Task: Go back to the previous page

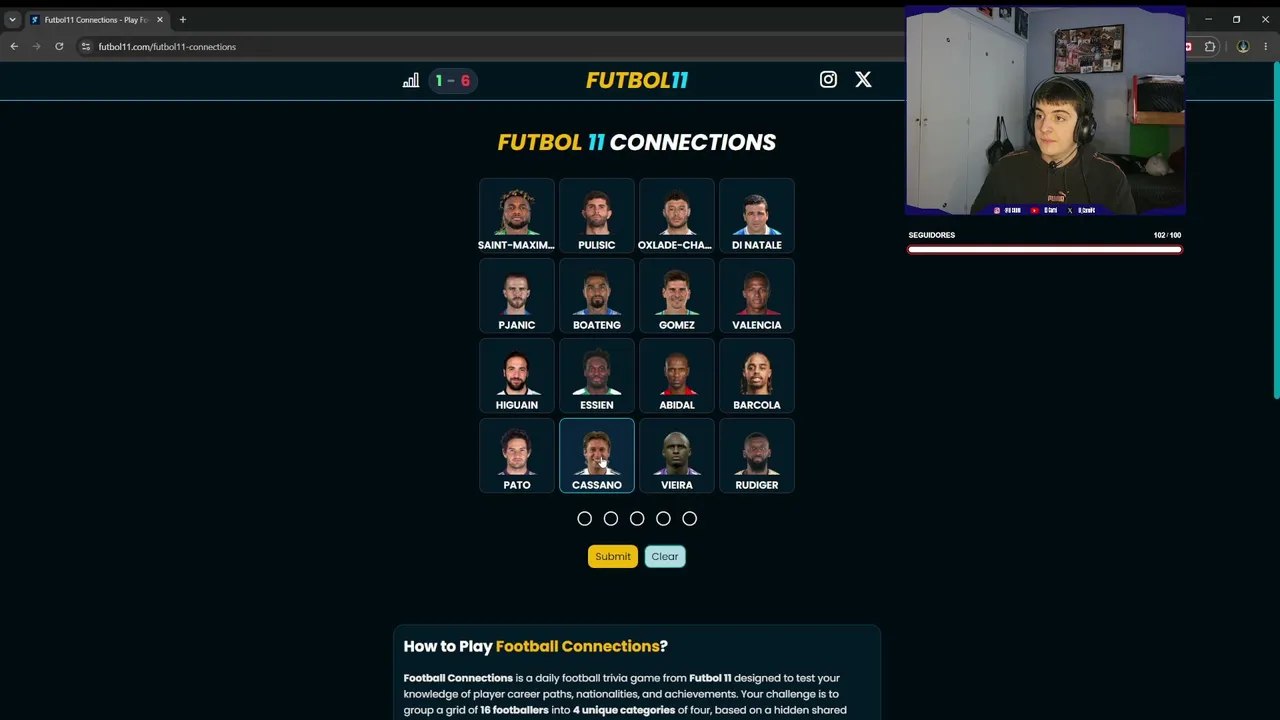Action: tap(14, 46)
